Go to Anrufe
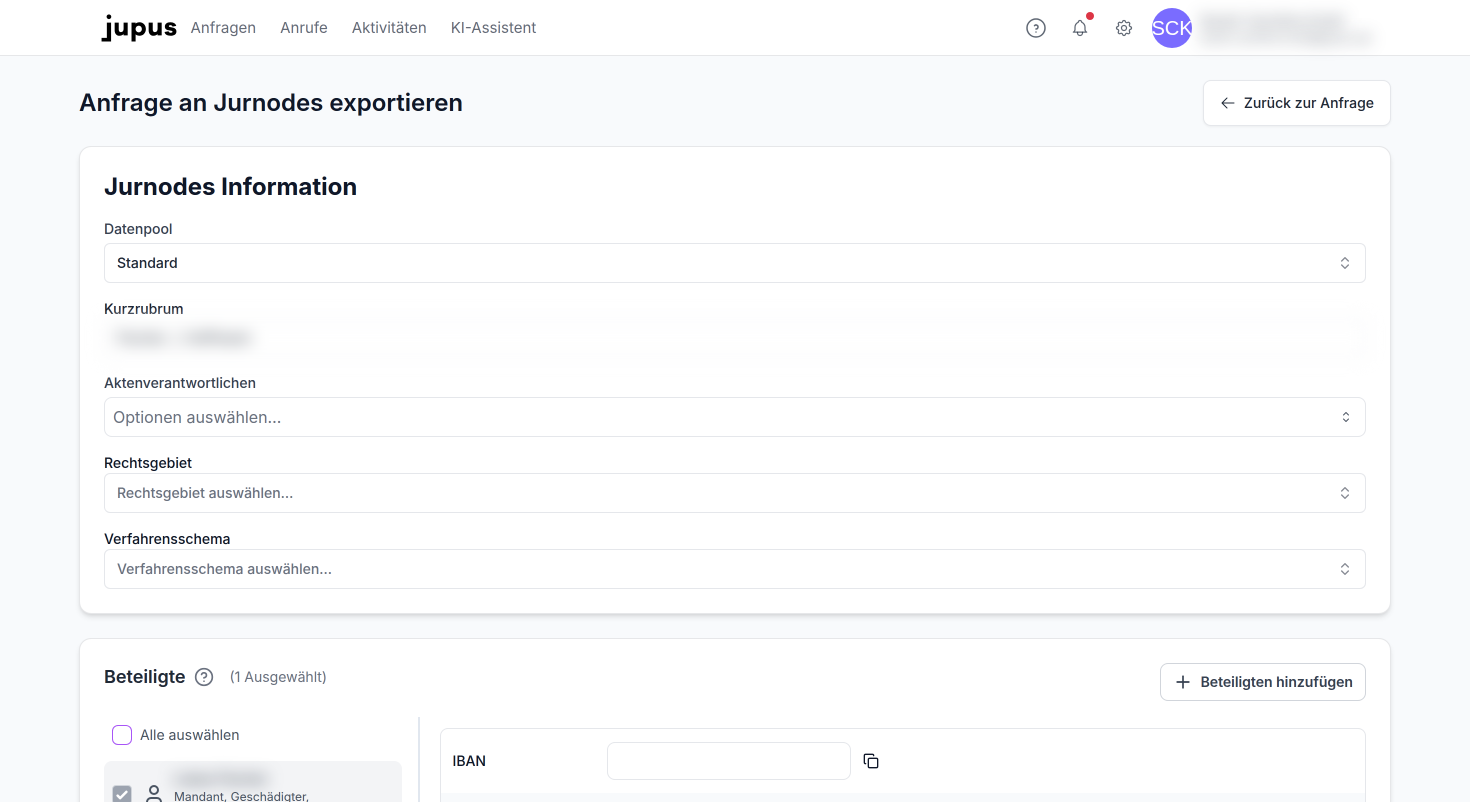This screenshot has height=802, width=1470. coord(304,28)
